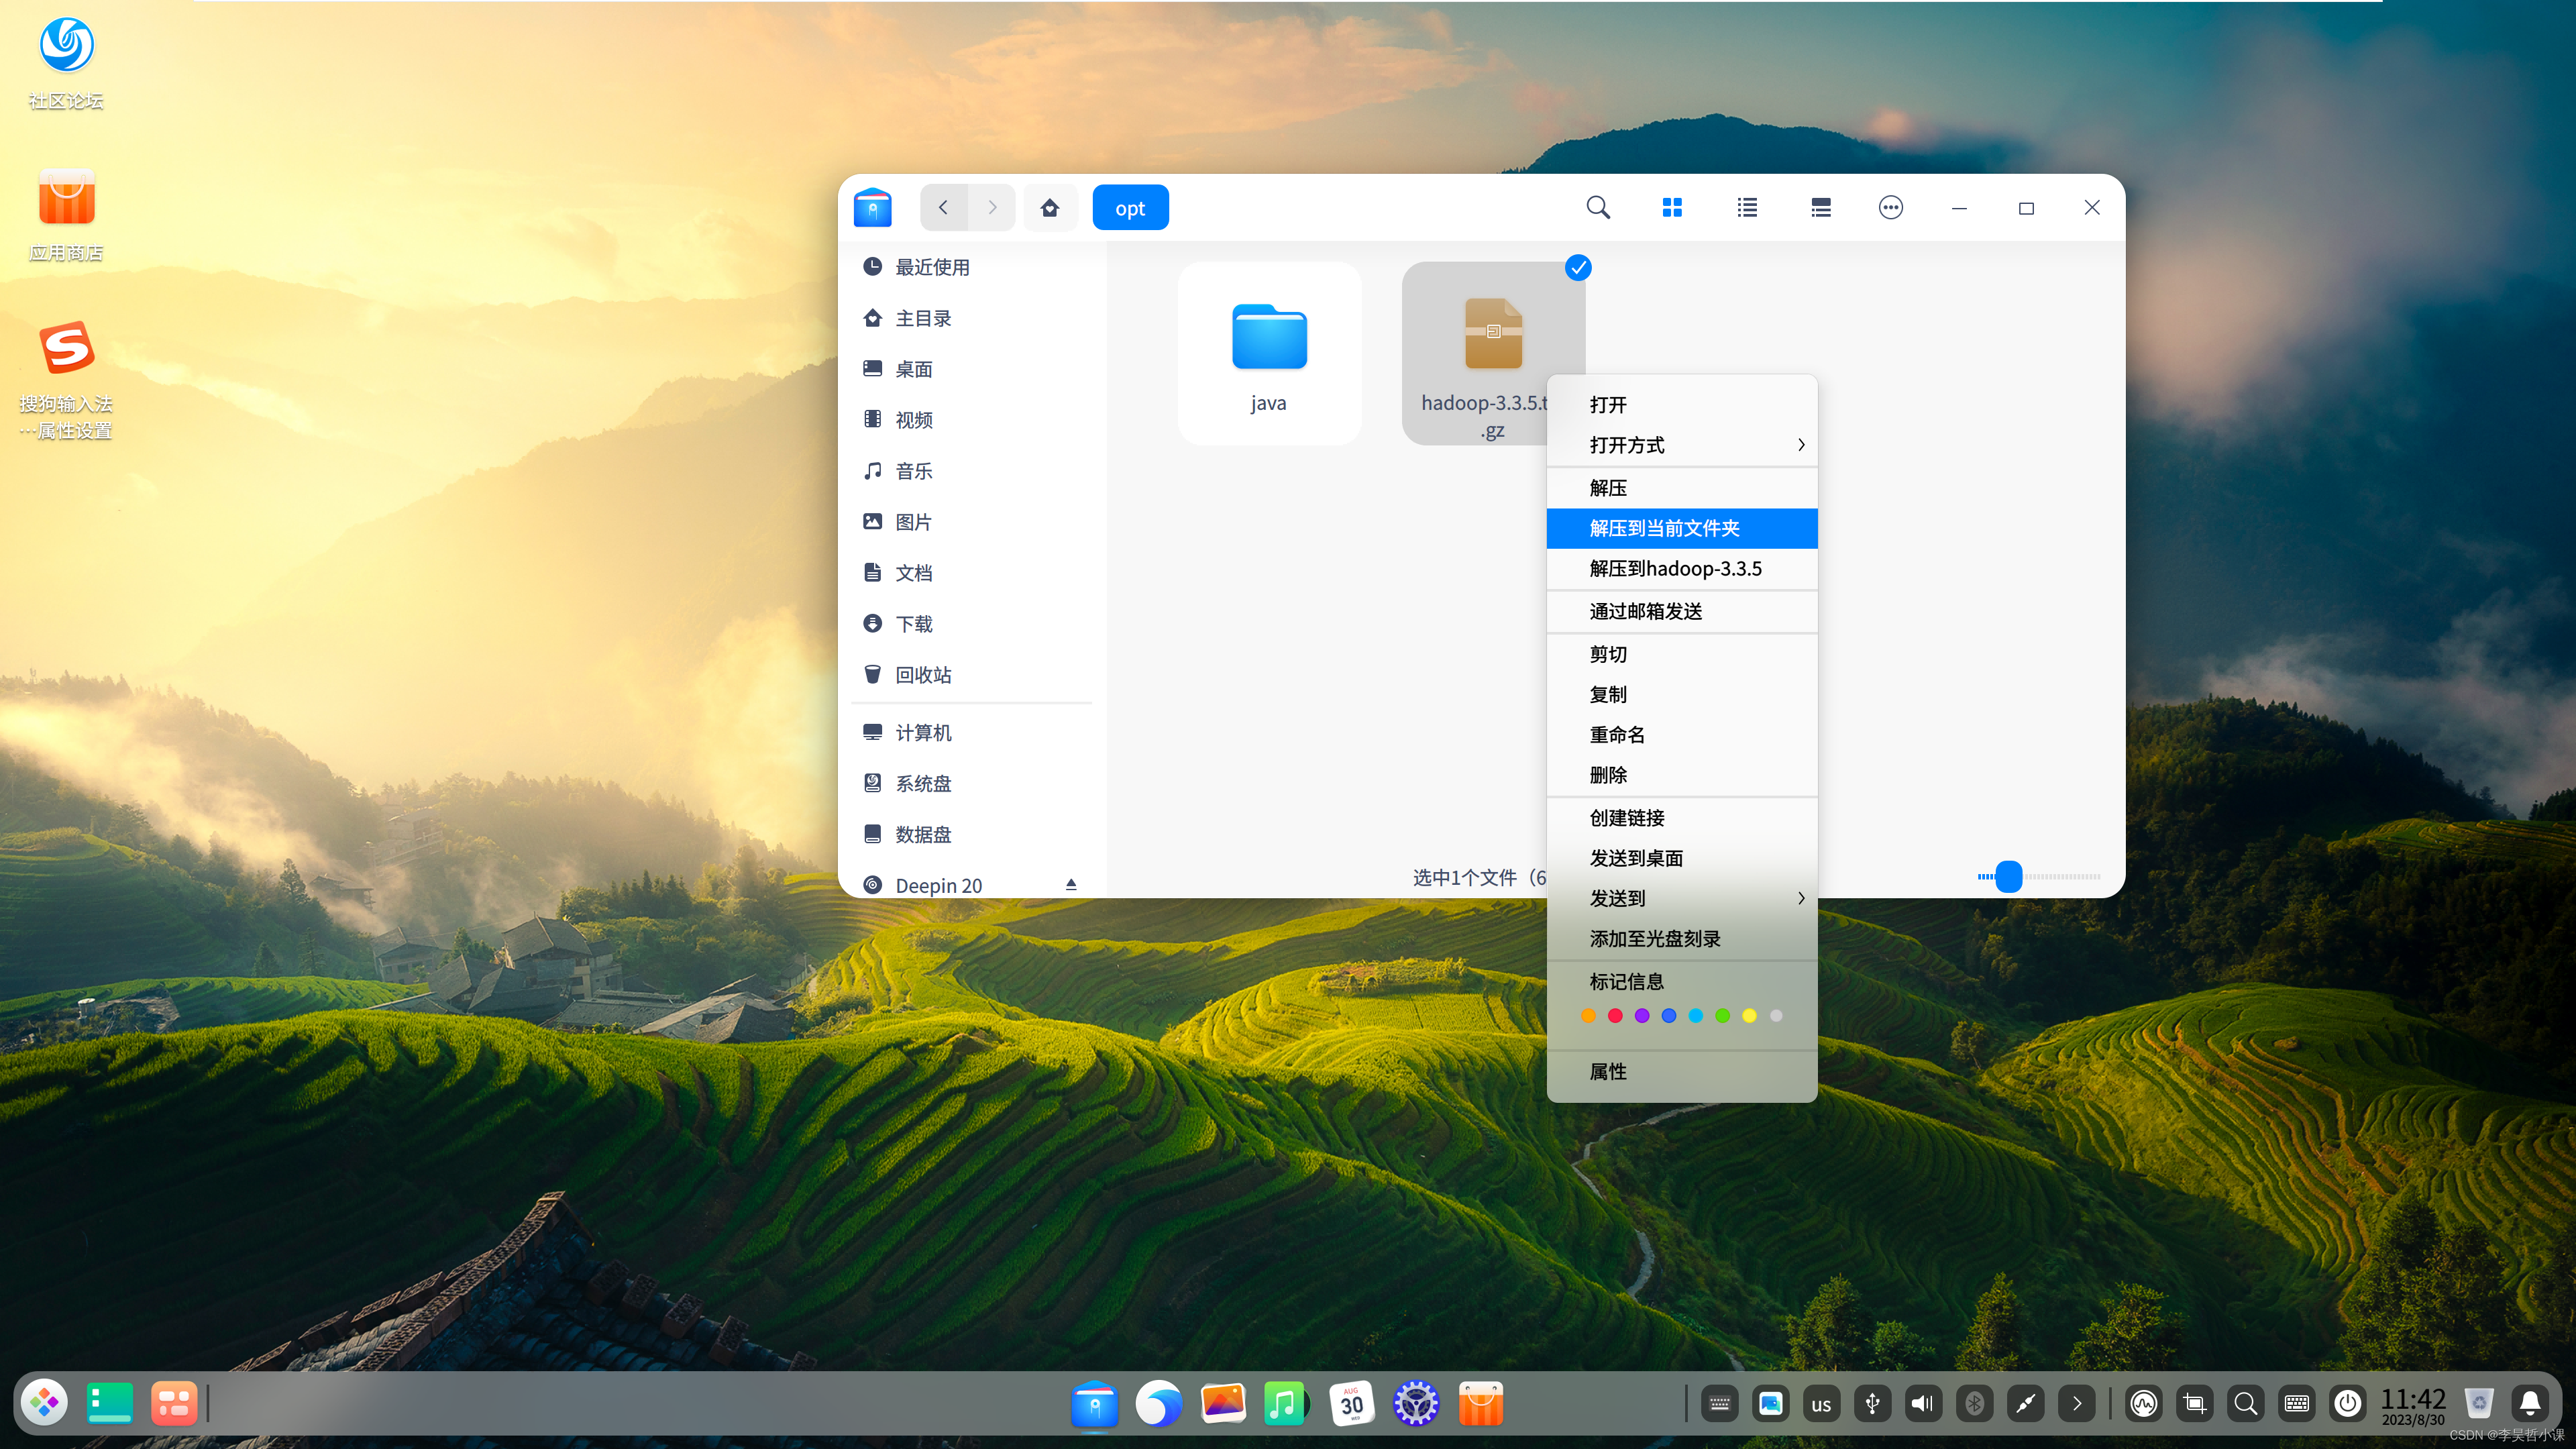
Task: Open the multitasking view in the dock
Action: coord(174,1403)
